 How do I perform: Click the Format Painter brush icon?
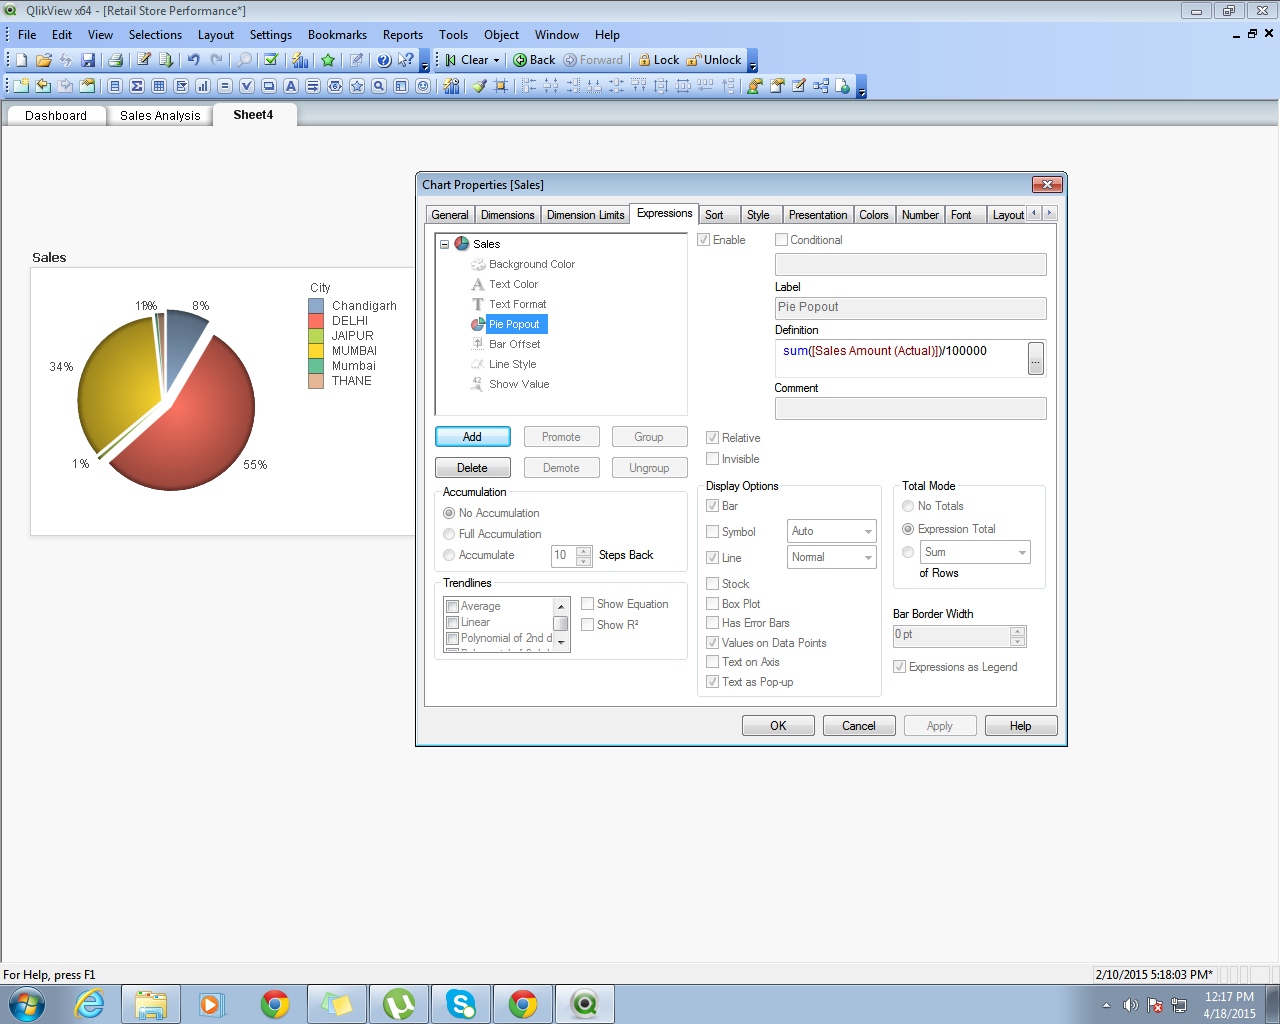click(479, 86)
